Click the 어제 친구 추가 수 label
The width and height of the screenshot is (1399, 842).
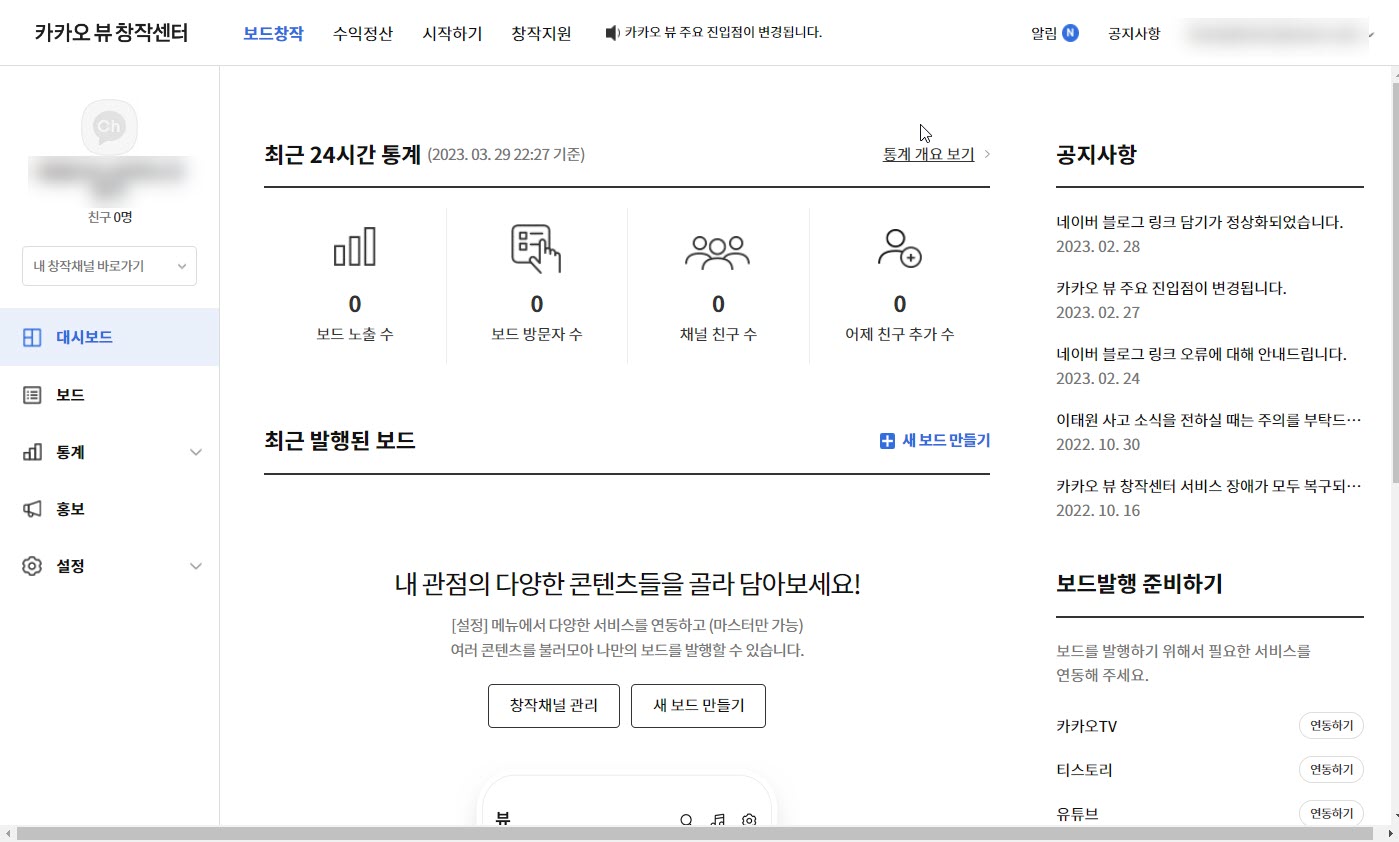pos(899,334)
